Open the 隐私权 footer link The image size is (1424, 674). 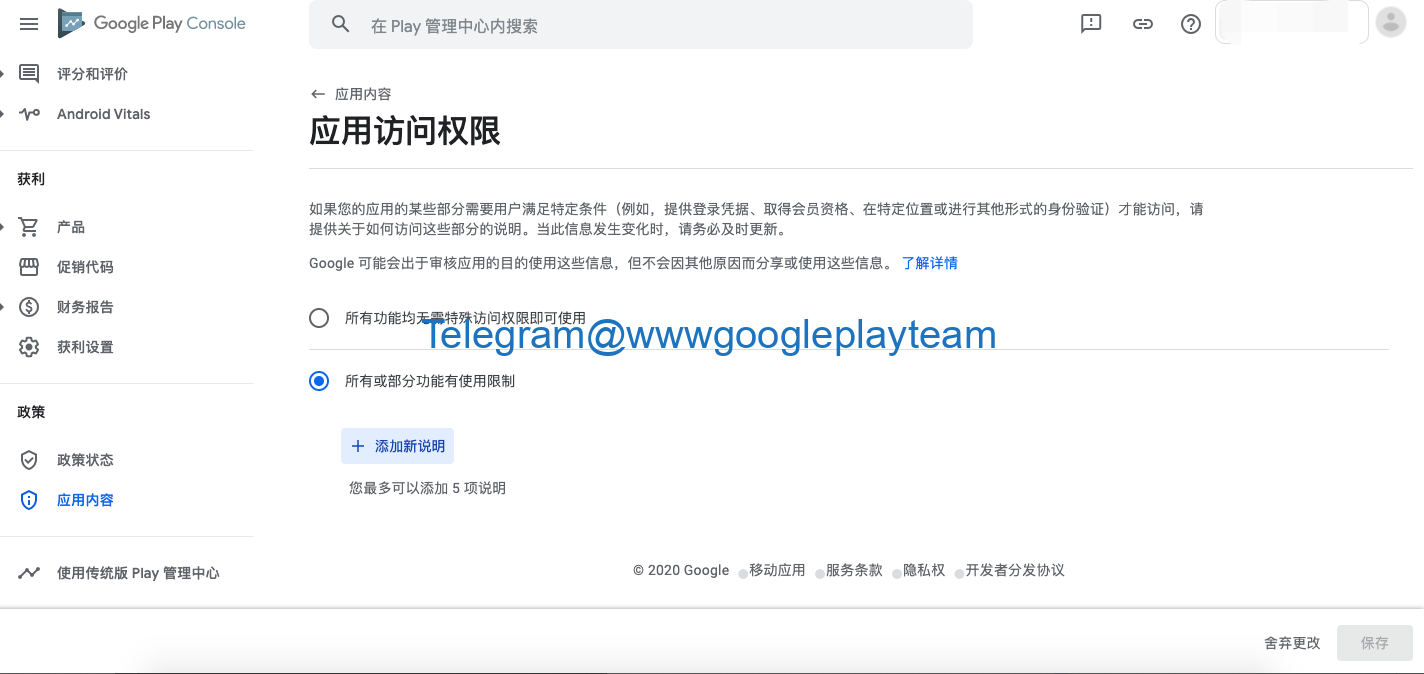pos(924,570)
